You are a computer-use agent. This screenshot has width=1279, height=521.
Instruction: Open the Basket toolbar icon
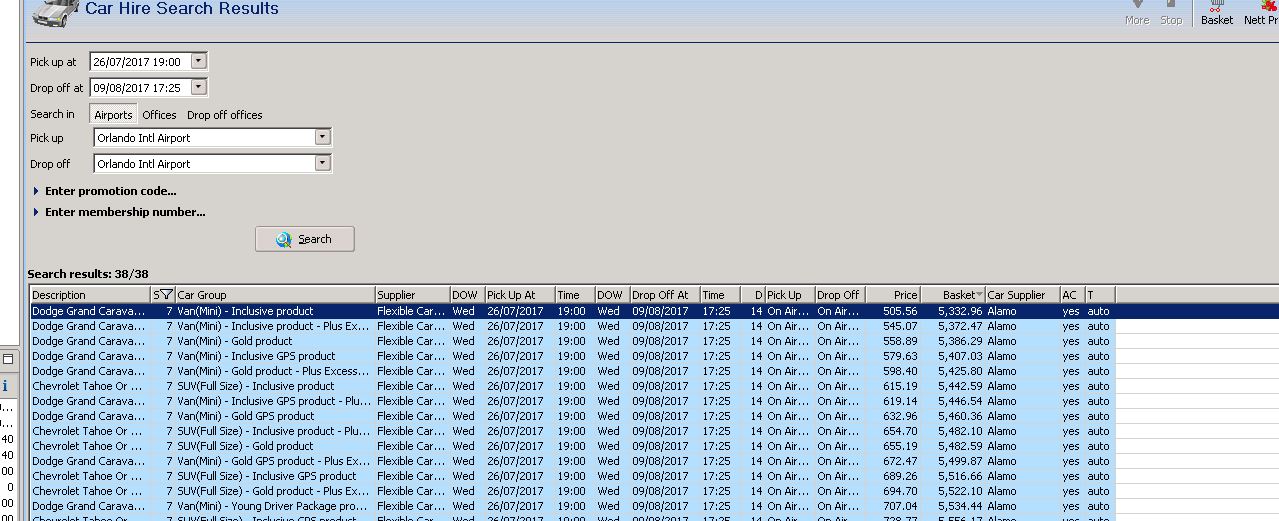(x=1216, y=12)
